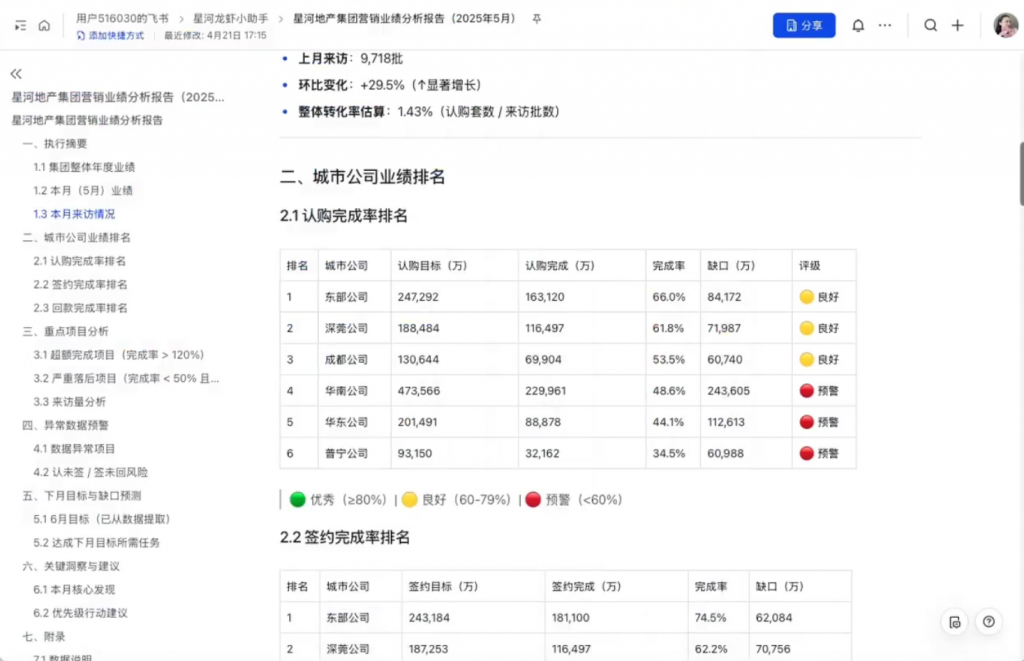Collapse the outline panel with double-chevron
The height and width of the screenshot is (661, 1024).
click(x=16, y=74)
